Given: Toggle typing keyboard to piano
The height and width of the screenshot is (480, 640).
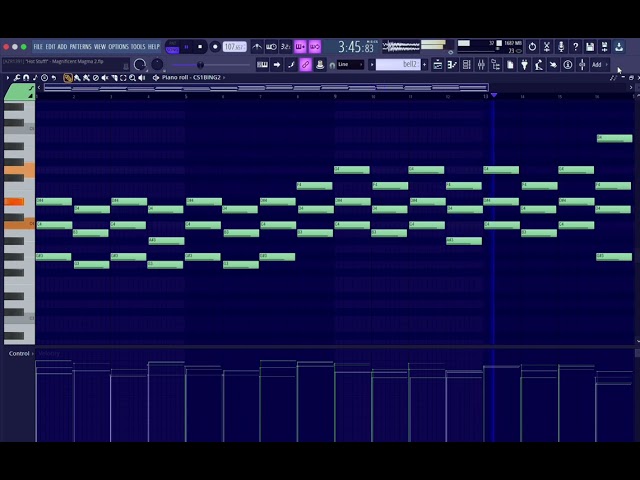Looking at the screenshot, I should [x=262, y=64].
